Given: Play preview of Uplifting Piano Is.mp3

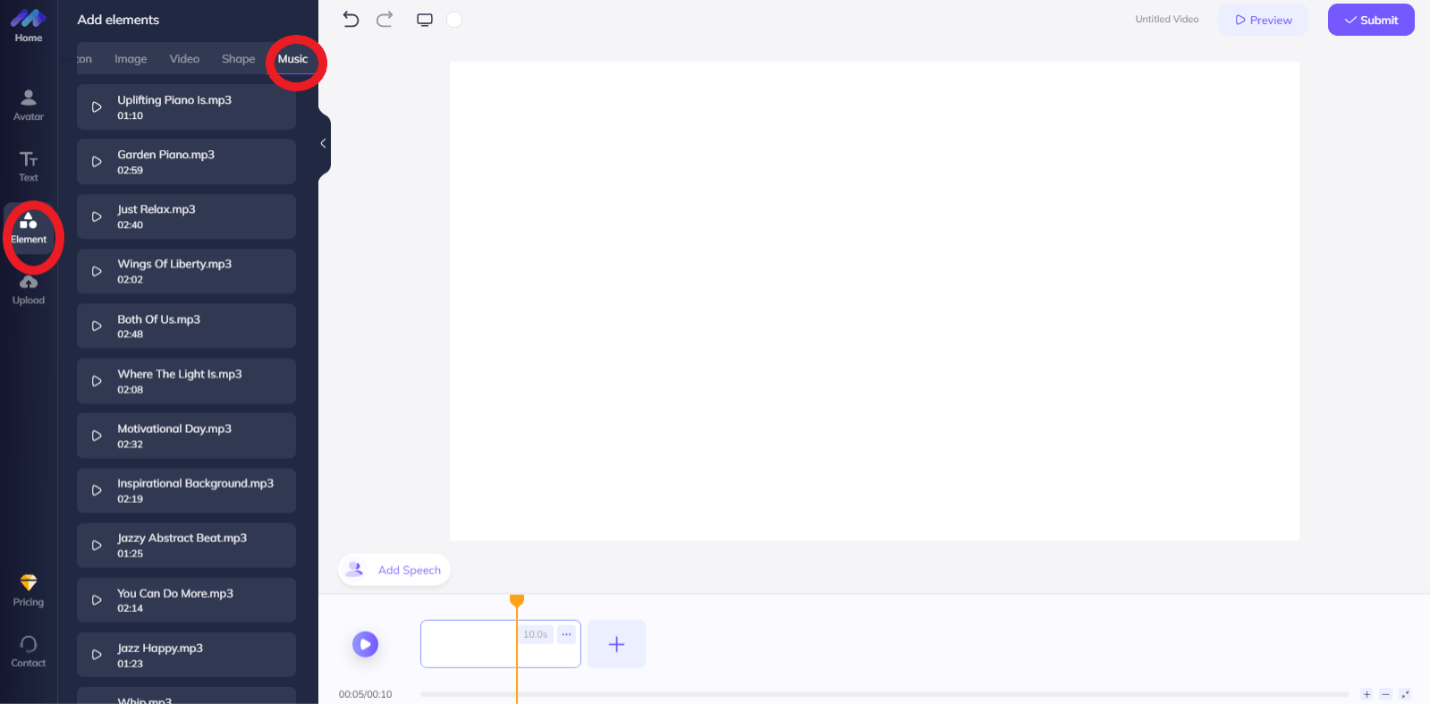Looking at the screenshot, I should pyautogui.click(x=97, y=107).
